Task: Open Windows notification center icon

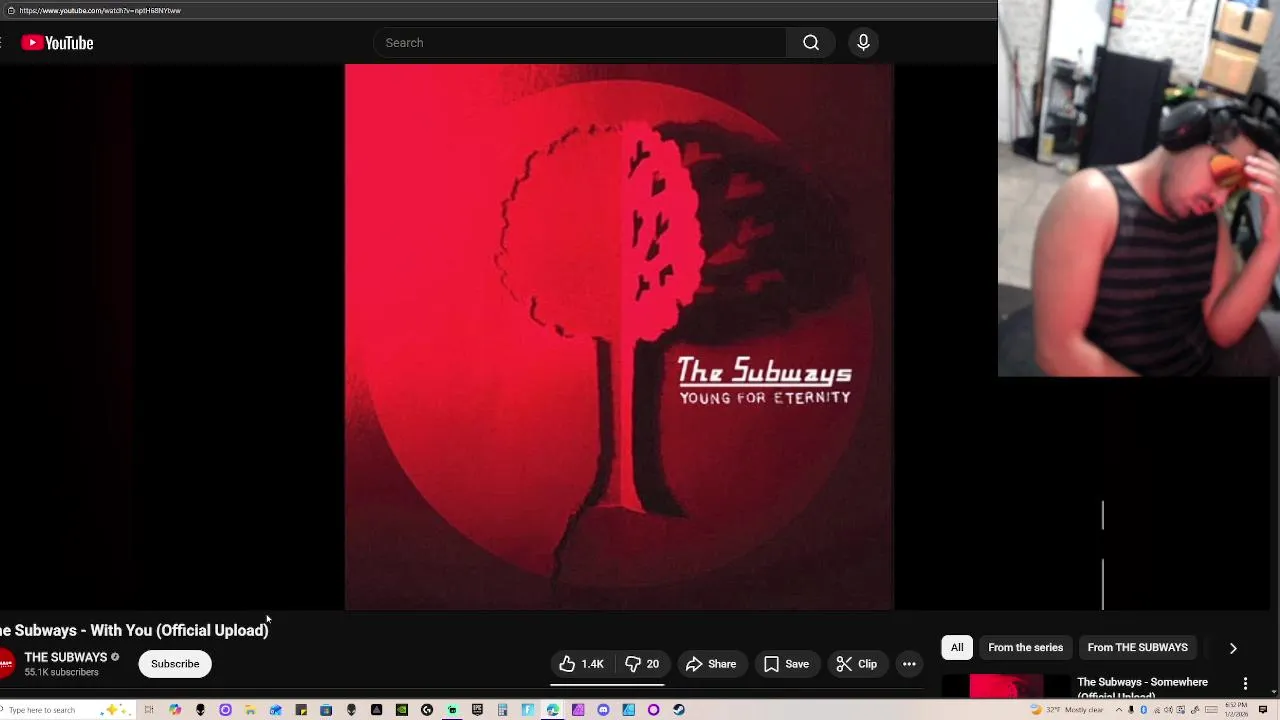Action: 1263,710
